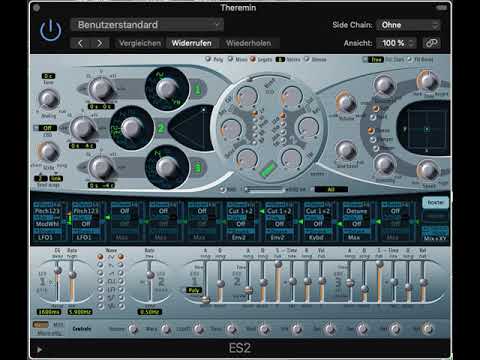
Task: Open the Ansicht 100 % dropdown
Action: coord(396,43)
